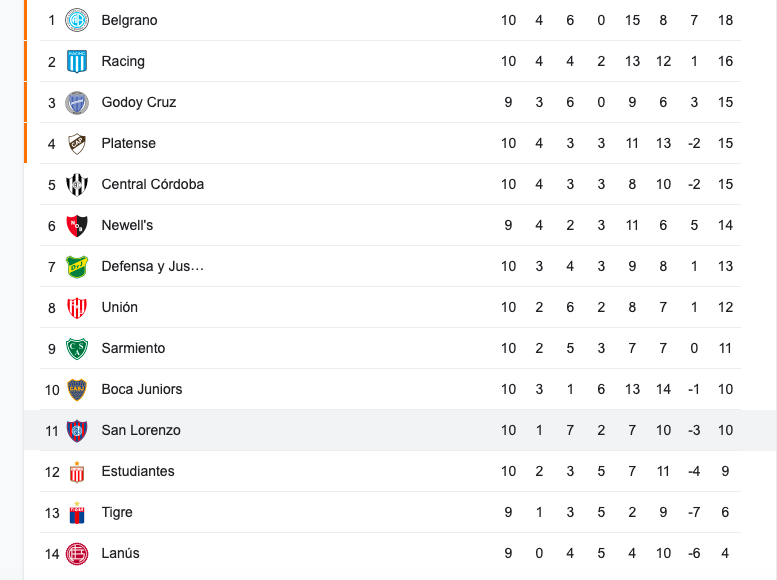
Task: Click the Tigre crest icon
Action: click(x=77, y=513)
